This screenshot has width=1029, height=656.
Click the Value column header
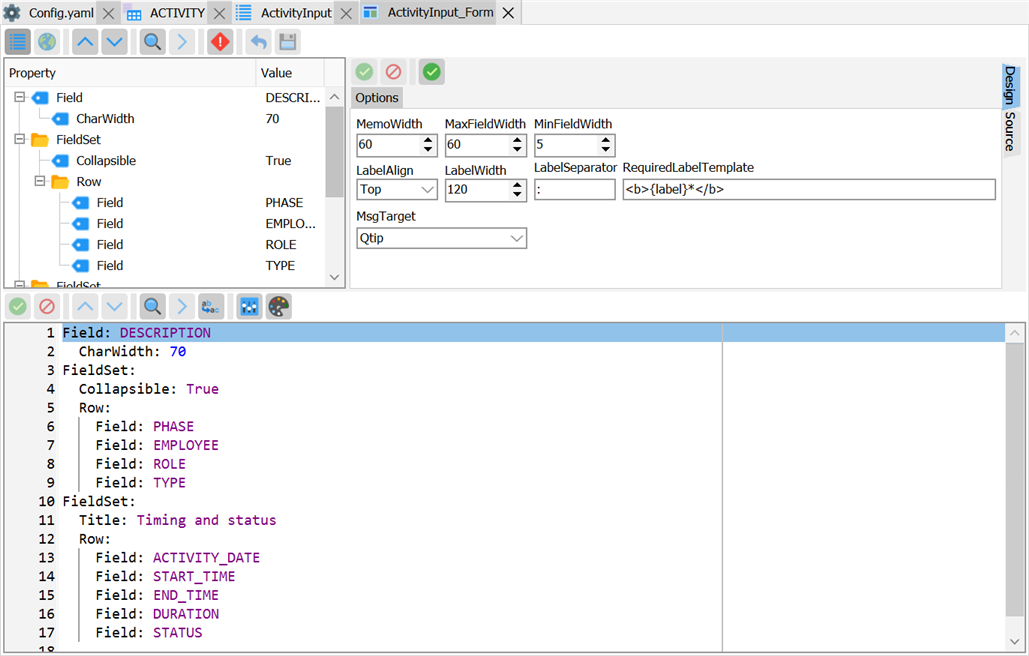pyautogui.click(x=289, y=73)
